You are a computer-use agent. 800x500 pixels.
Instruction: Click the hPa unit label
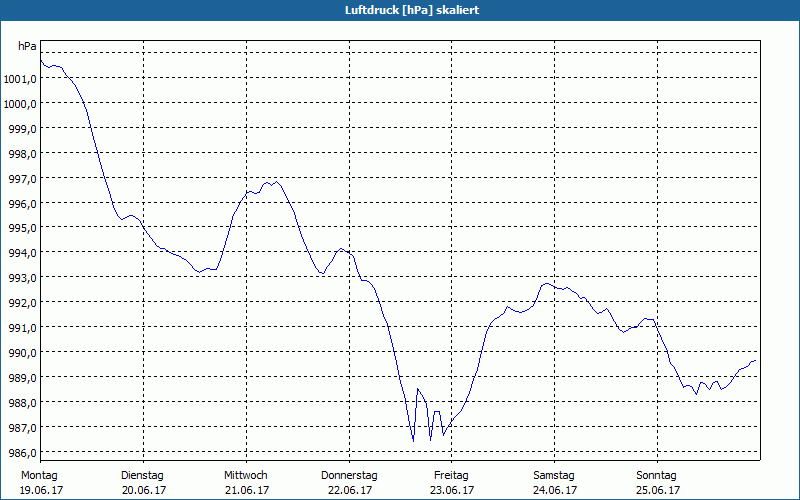(27, 46)
